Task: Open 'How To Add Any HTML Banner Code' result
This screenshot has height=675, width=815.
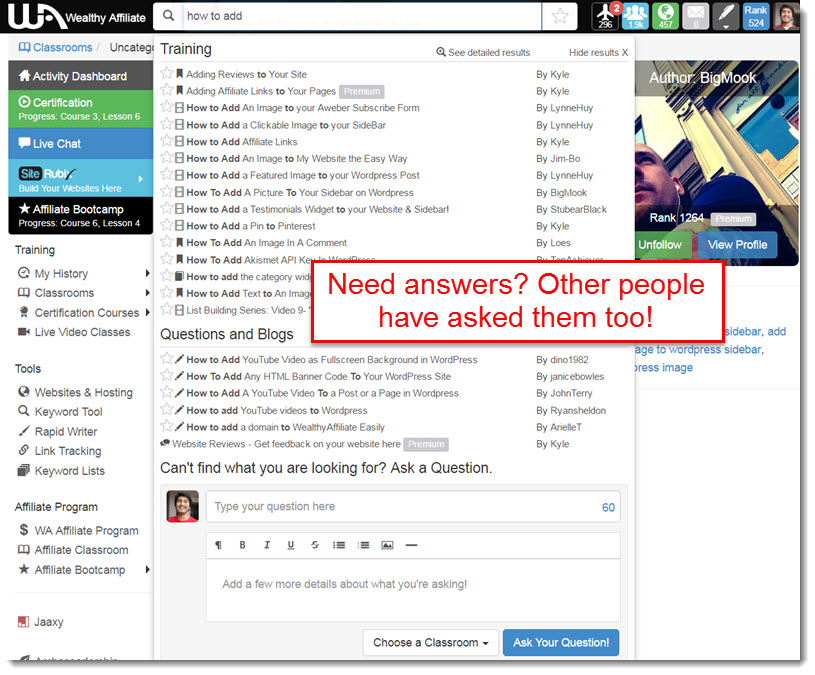Action: tap(318, 376)
